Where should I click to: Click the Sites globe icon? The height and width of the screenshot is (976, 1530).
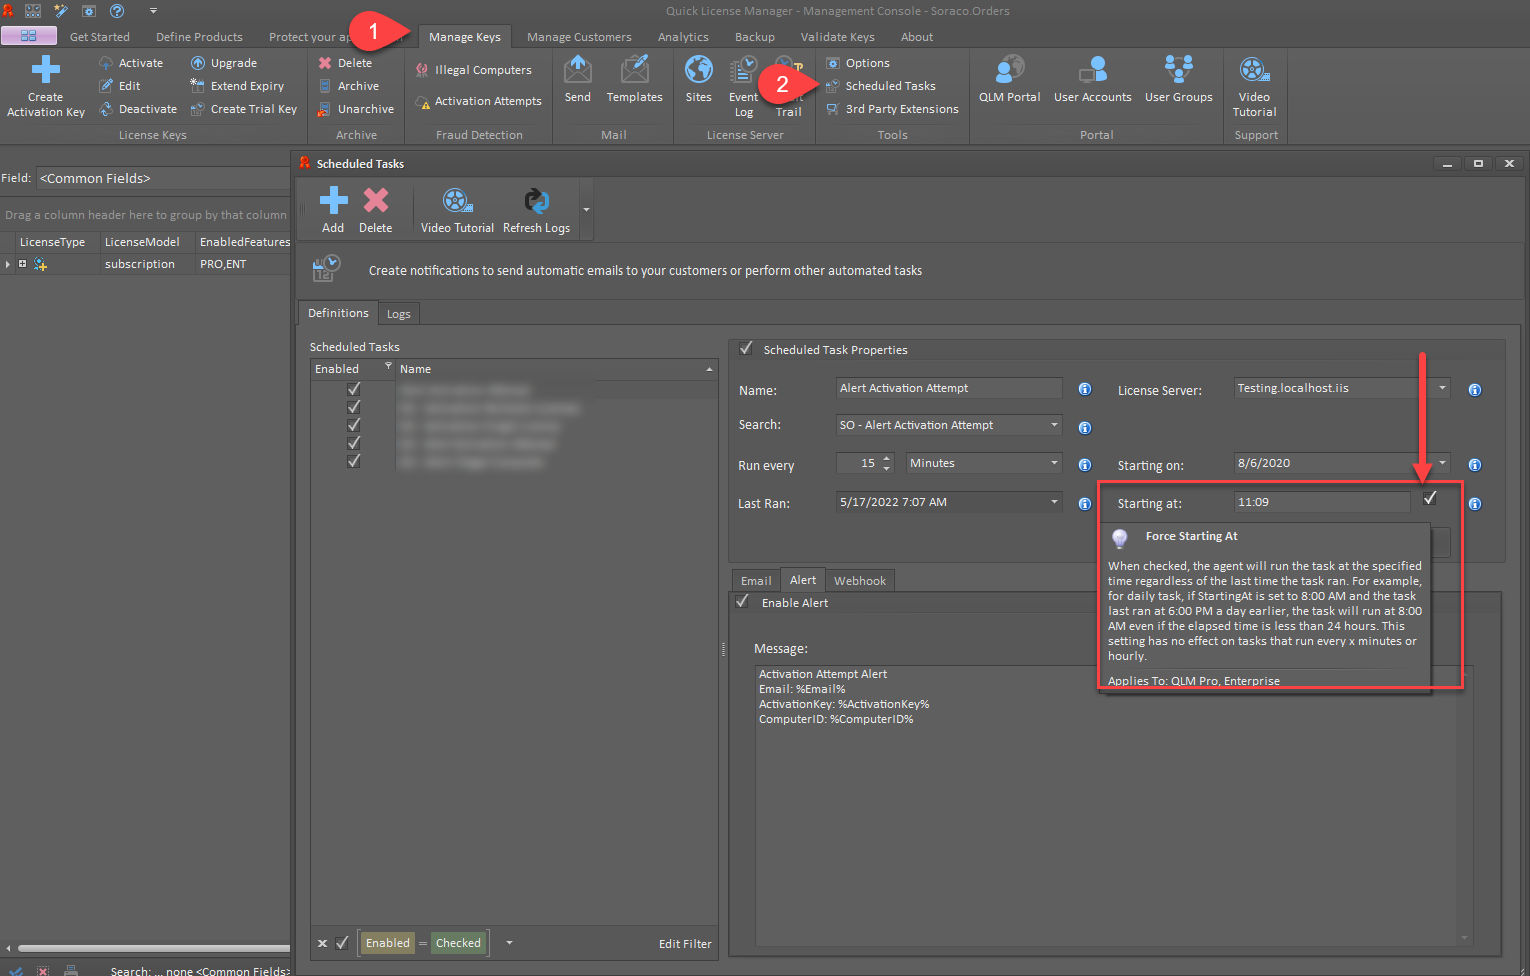[698, 70]
